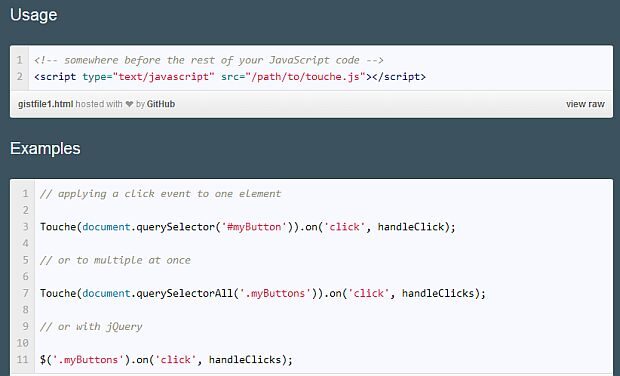The width and height of the screenshot is (620, 376).
Task: Click line number 7 in Examples gutter
Action: tap(25, 293)
